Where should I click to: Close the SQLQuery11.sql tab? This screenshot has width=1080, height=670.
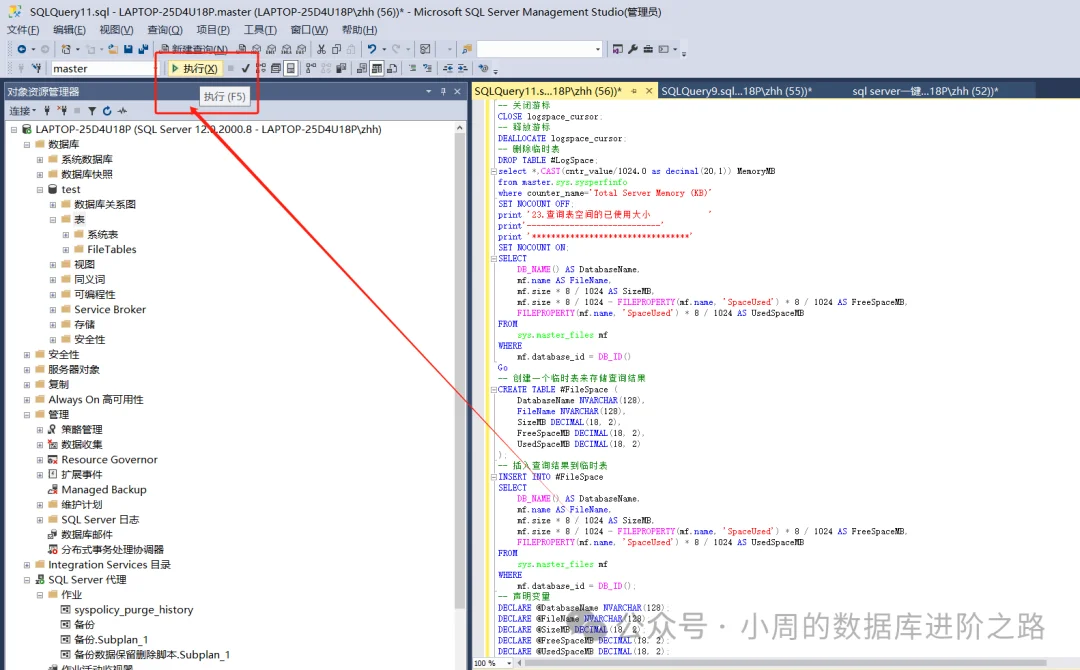point(649,91)
